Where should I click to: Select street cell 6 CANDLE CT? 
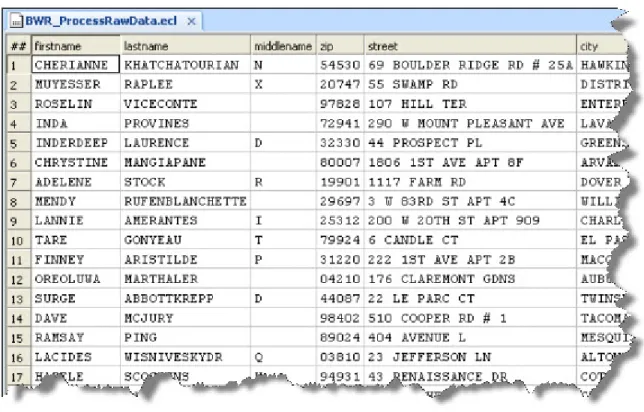pyautogui.click(x=471, y=240)
